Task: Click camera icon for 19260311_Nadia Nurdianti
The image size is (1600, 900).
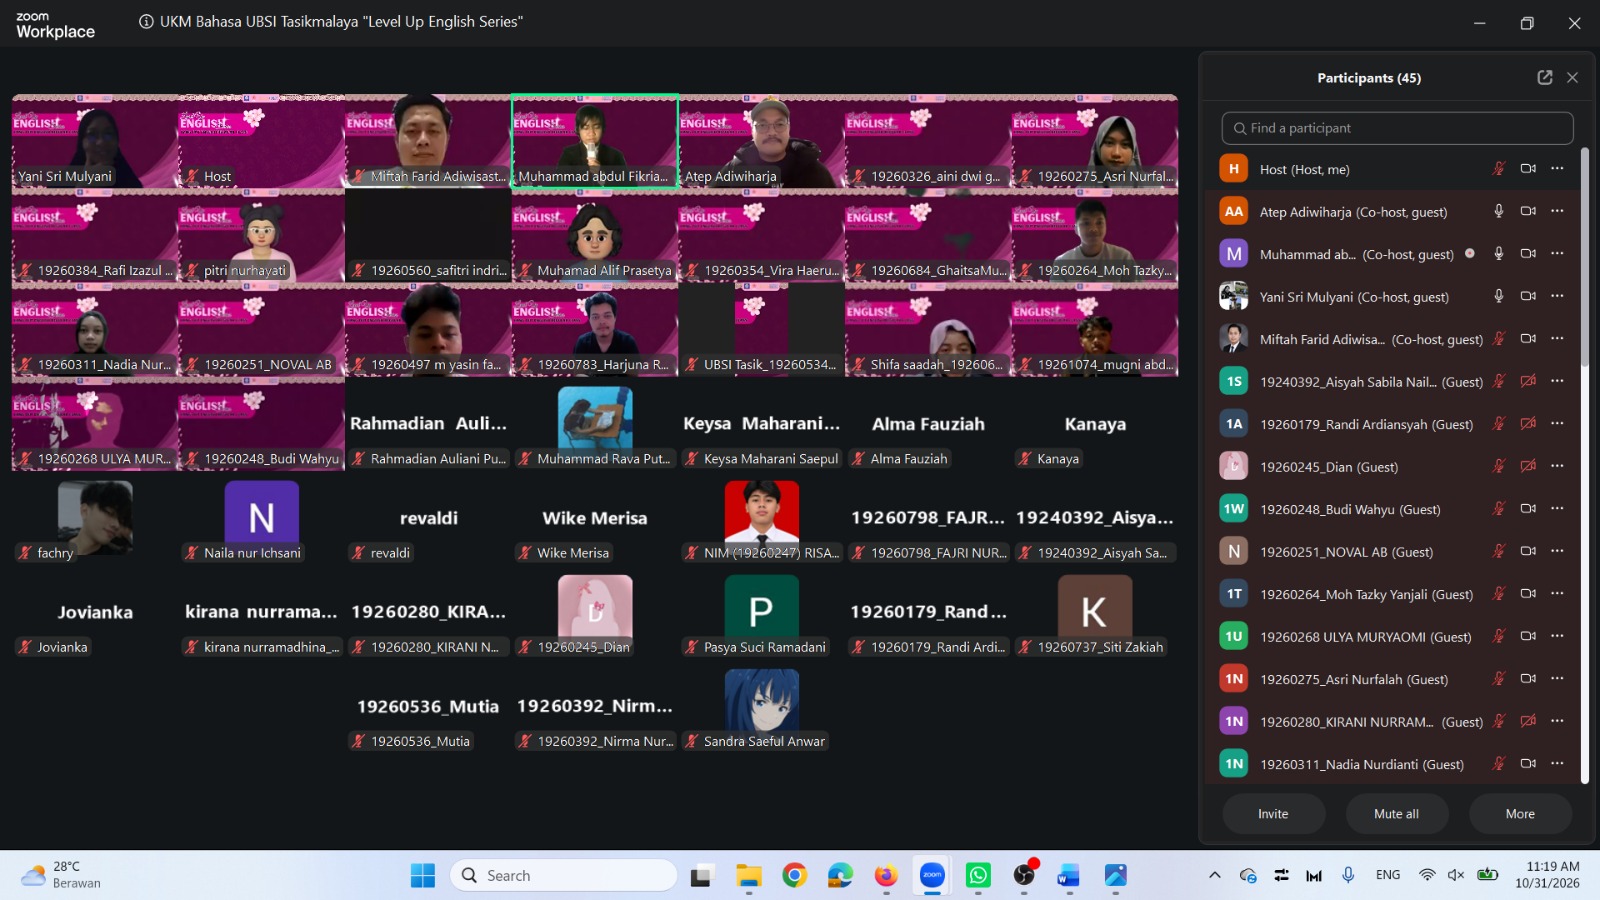Action: (x=1528, y=764)
